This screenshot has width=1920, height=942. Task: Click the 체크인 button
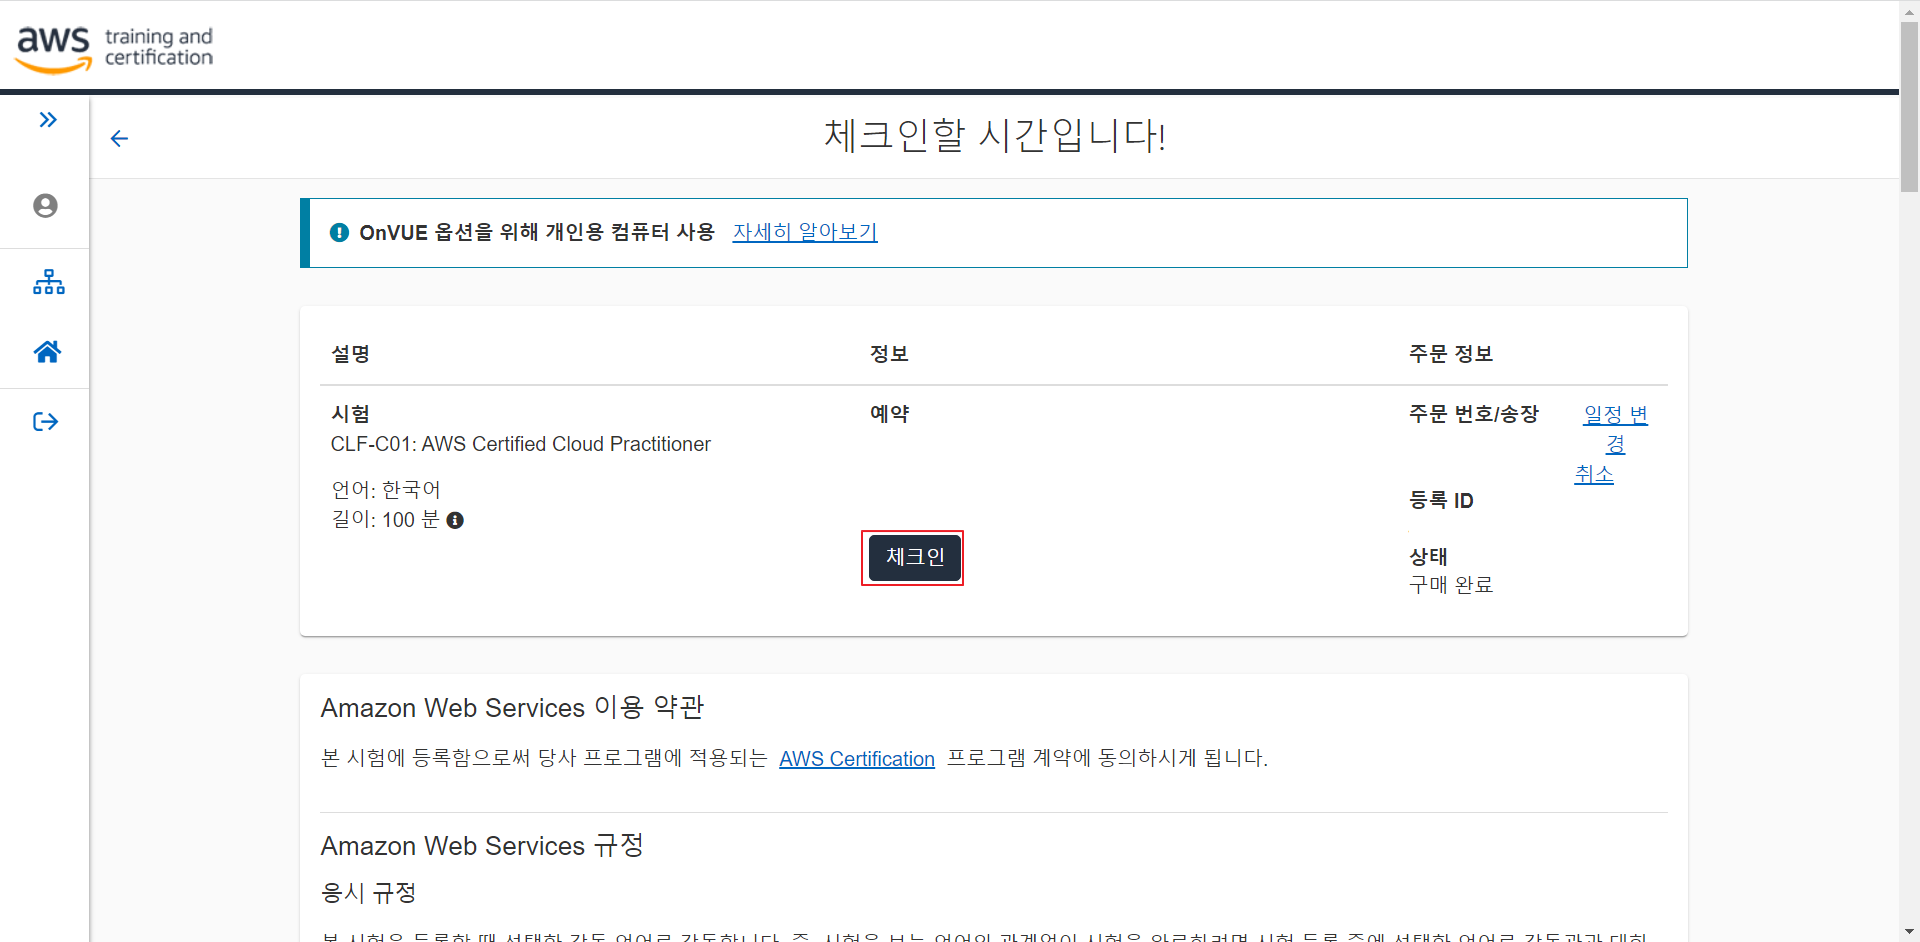click(x=914, y=557)
